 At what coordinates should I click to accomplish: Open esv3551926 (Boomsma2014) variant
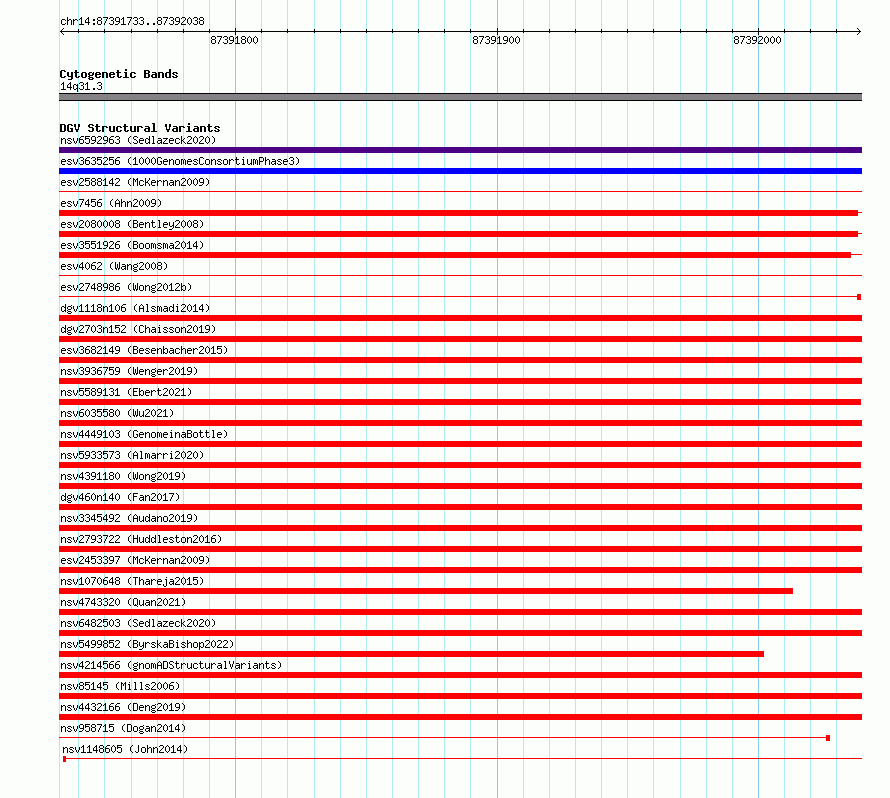click(x=132, y=245)
